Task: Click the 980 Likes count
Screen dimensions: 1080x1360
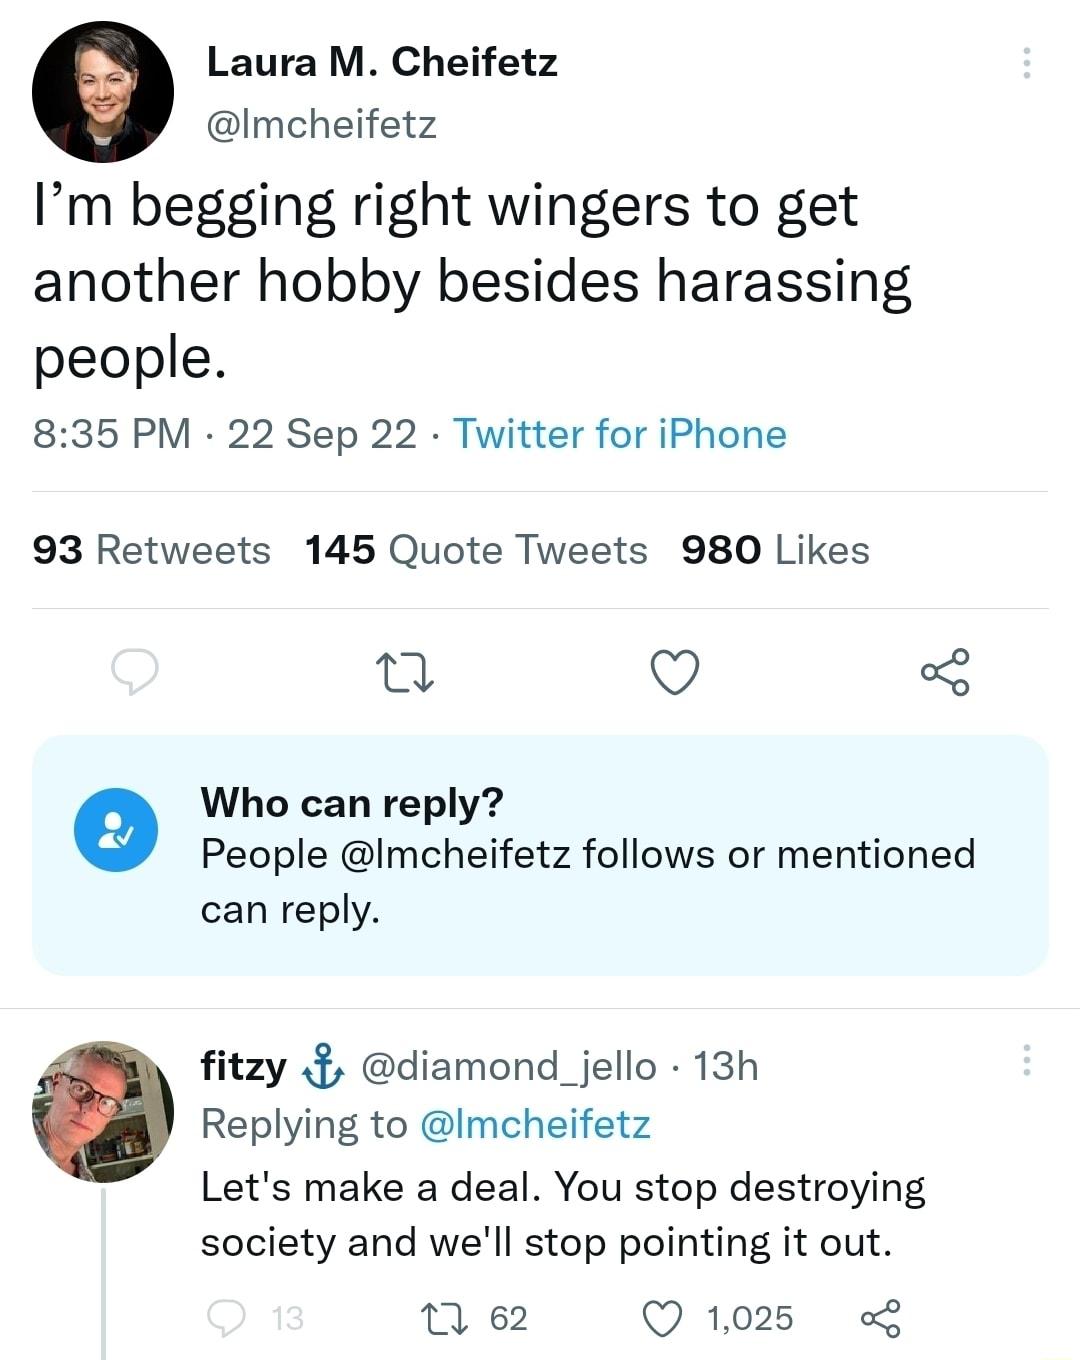Action: pyautogui.click(x=775, y=549)
